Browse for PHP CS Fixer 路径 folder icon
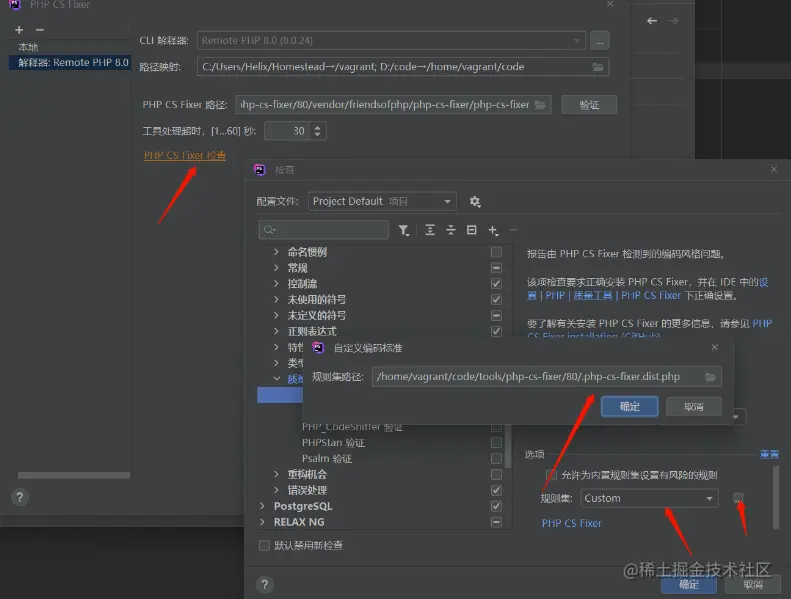Image resolution: width=791 pixels, height=599 pixels. coord(540,104)
